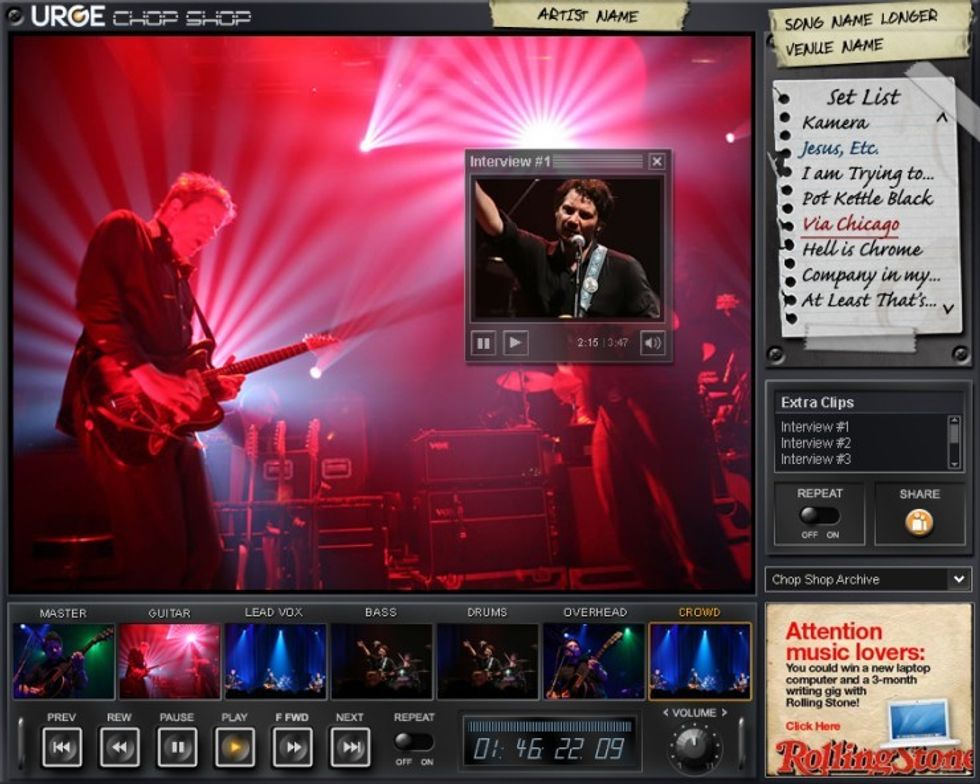The width and height of the screenshot is (980, 784).
Task: Click the progress bar above the timecode
Action: (550, 726)
